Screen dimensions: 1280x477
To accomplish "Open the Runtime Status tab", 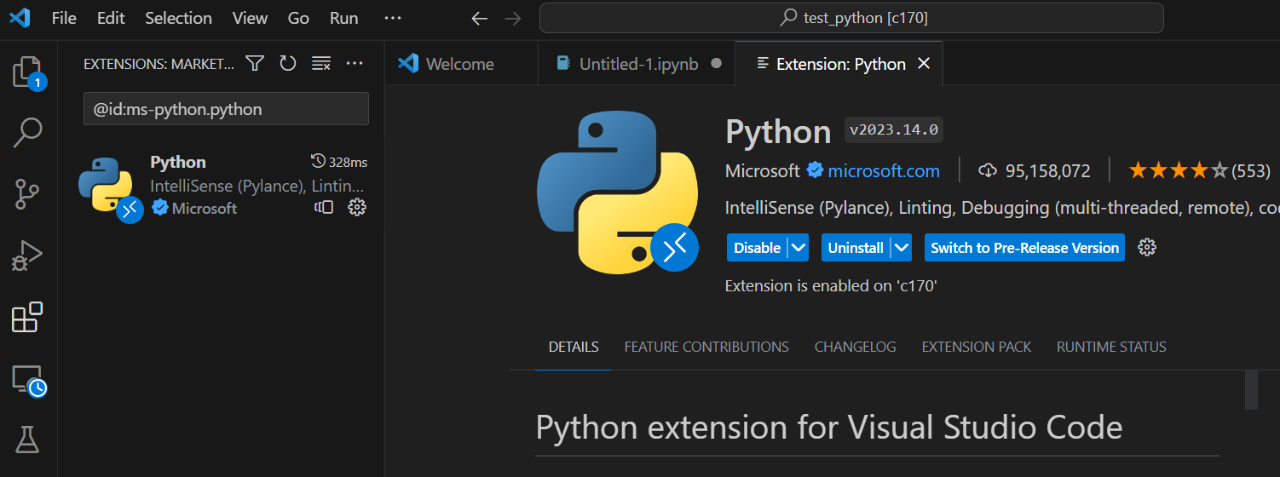I will [x=1111, y=347].
